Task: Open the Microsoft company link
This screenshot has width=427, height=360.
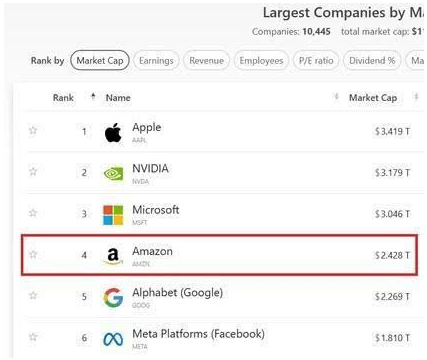Action: [x=156, y=210]
